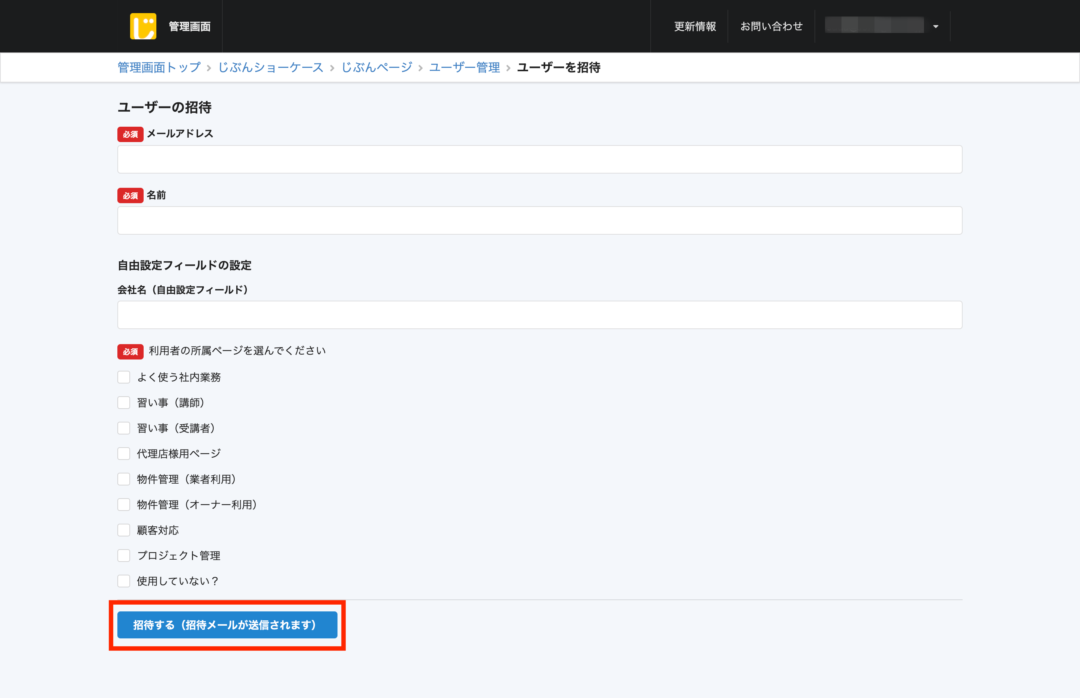Open the お問い合わせ menu item
This screenshot has height=698, width=1080.
point(771,27)
